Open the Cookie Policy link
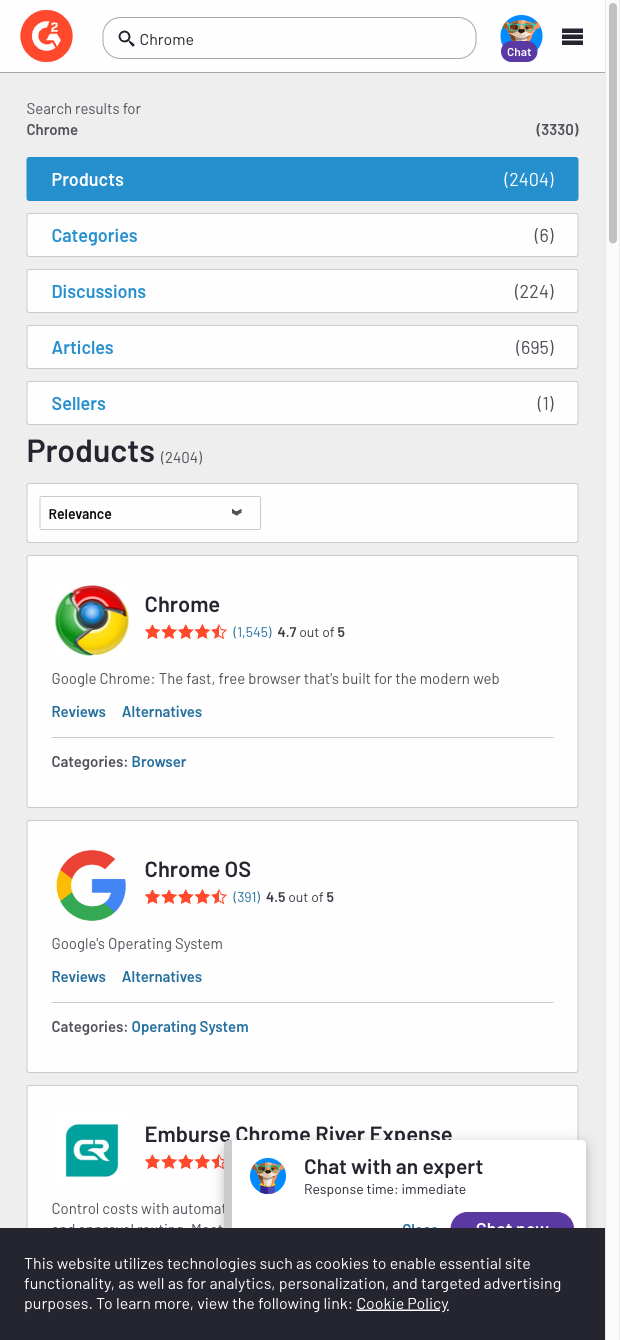620x1340 pixels. click(x=401, y=1303)
